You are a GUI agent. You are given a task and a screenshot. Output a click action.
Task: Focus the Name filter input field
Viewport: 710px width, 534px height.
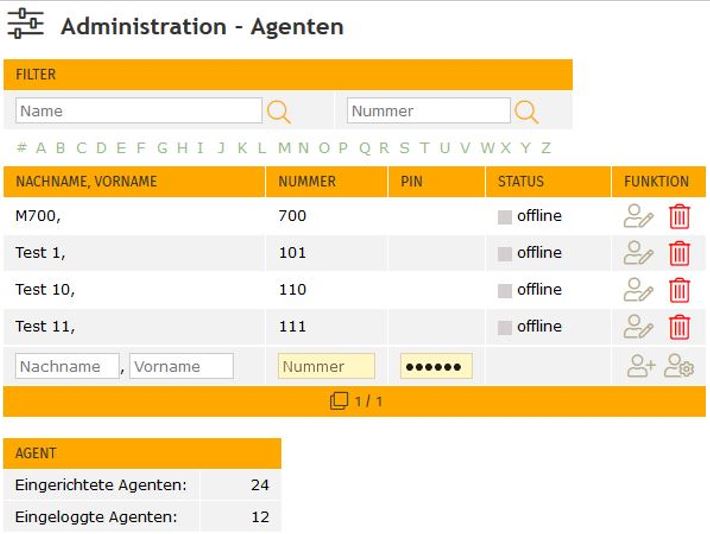139,111
